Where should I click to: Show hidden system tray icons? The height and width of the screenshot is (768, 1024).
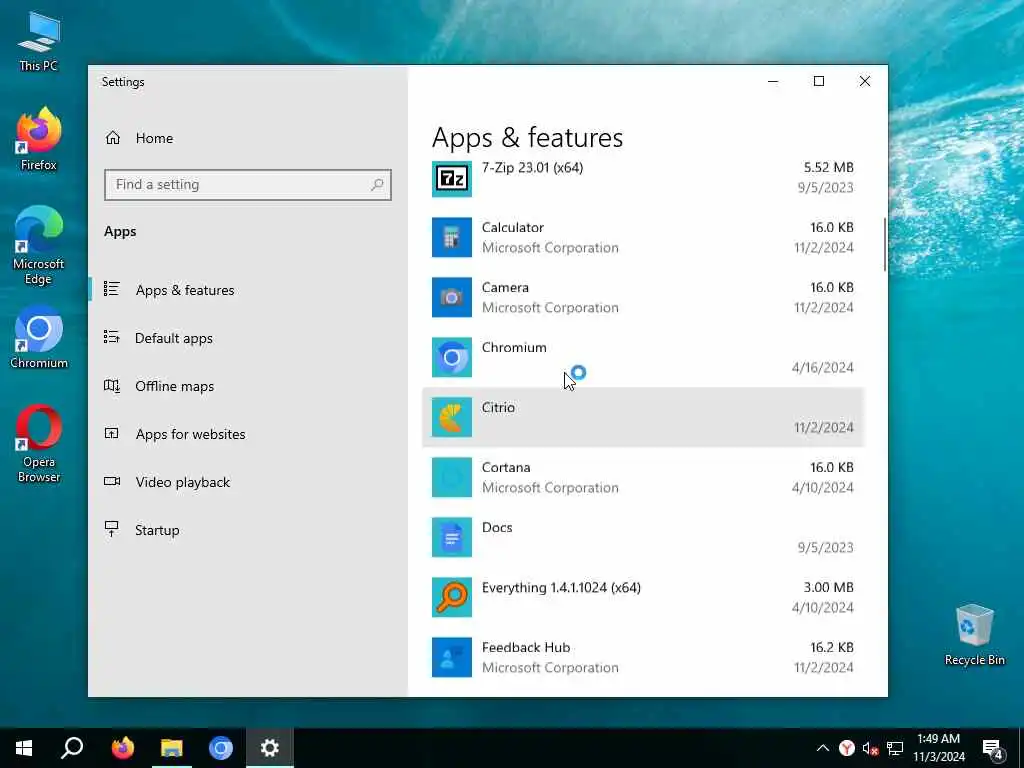(x=823, y=748)
